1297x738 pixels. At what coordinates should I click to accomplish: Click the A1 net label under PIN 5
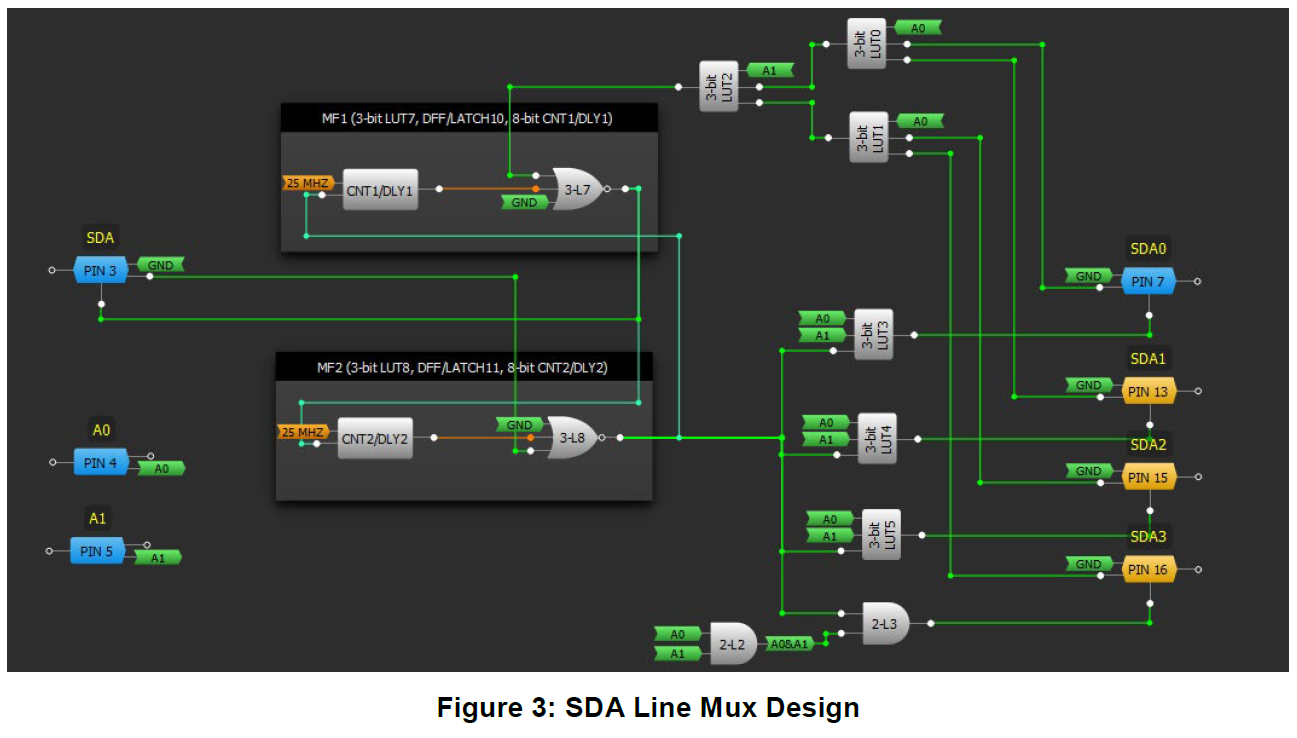coord(158,558)
